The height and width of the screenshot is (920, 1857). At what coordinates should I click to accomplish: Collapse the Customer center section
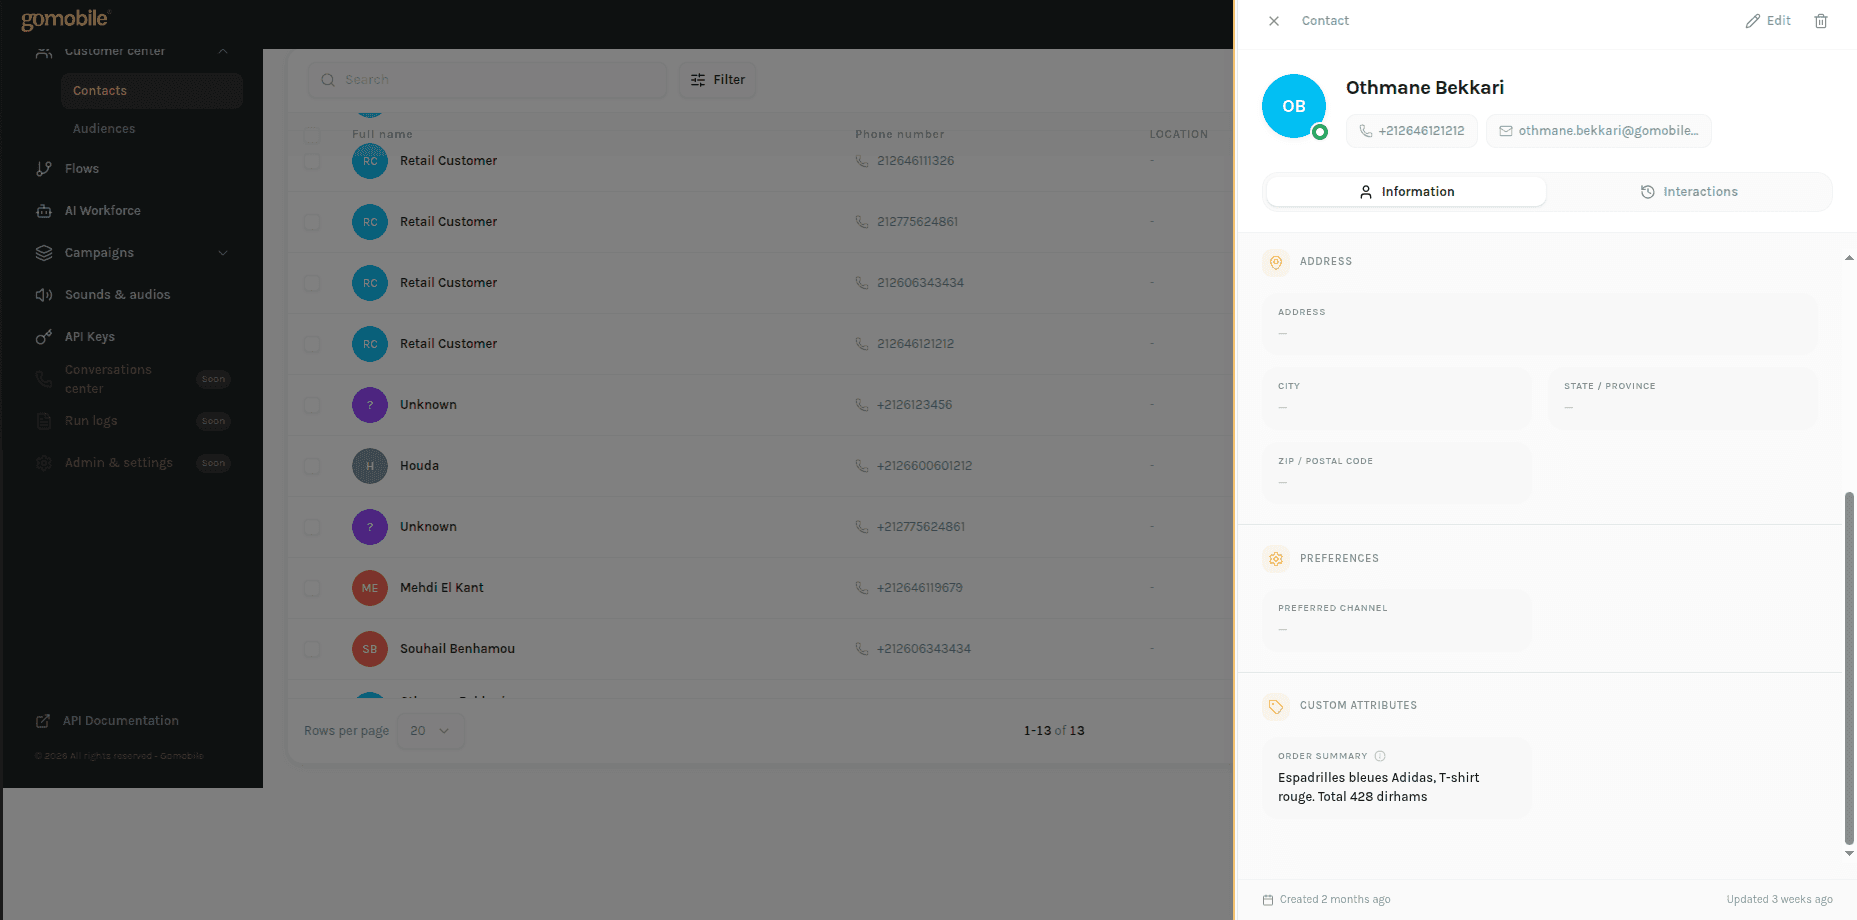click(x=222, y=50)
